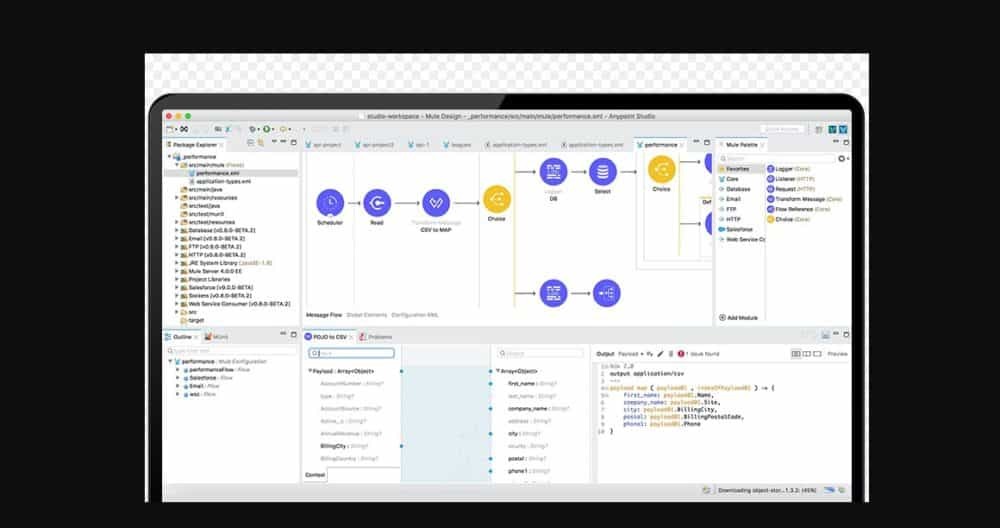
Task: Collapse the src/main/mule folder
Action: coord(177,165)
